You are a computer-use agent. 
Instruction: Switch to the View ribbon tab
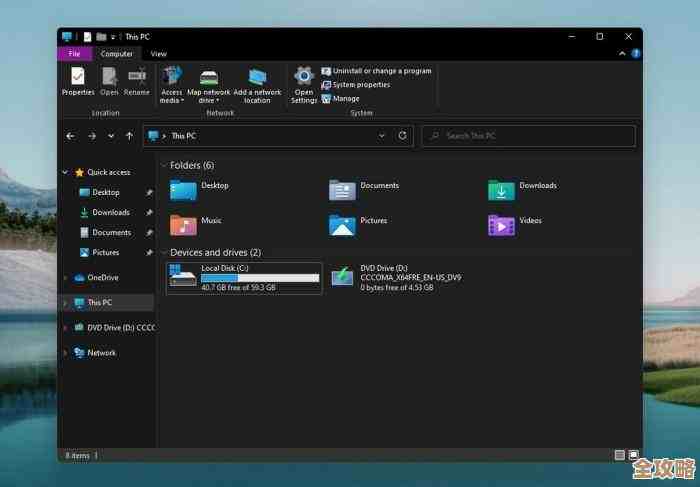[158, 54]
